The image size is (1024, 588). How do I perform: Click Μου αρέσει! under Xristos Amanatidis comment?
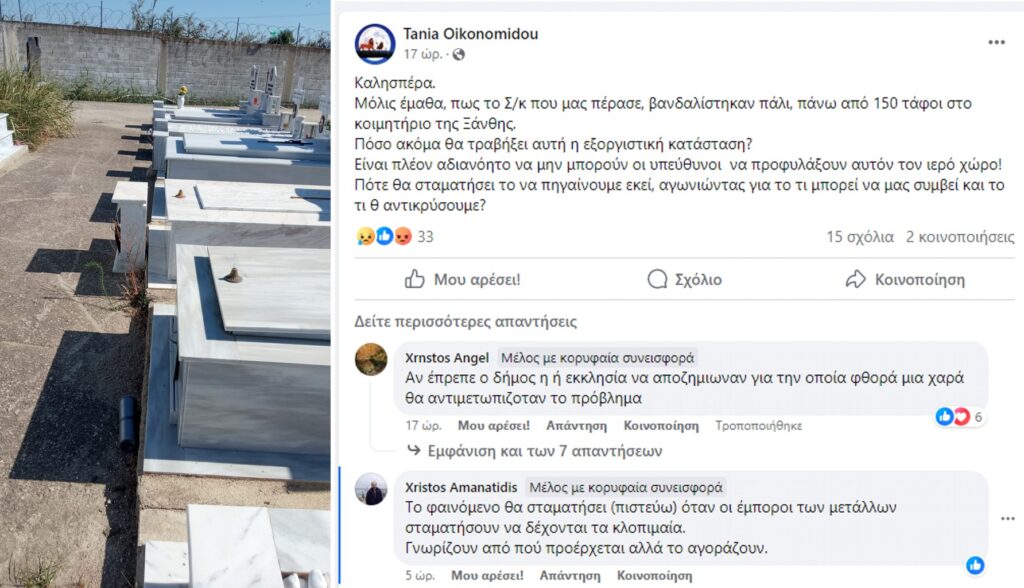(x=487, y=576)
